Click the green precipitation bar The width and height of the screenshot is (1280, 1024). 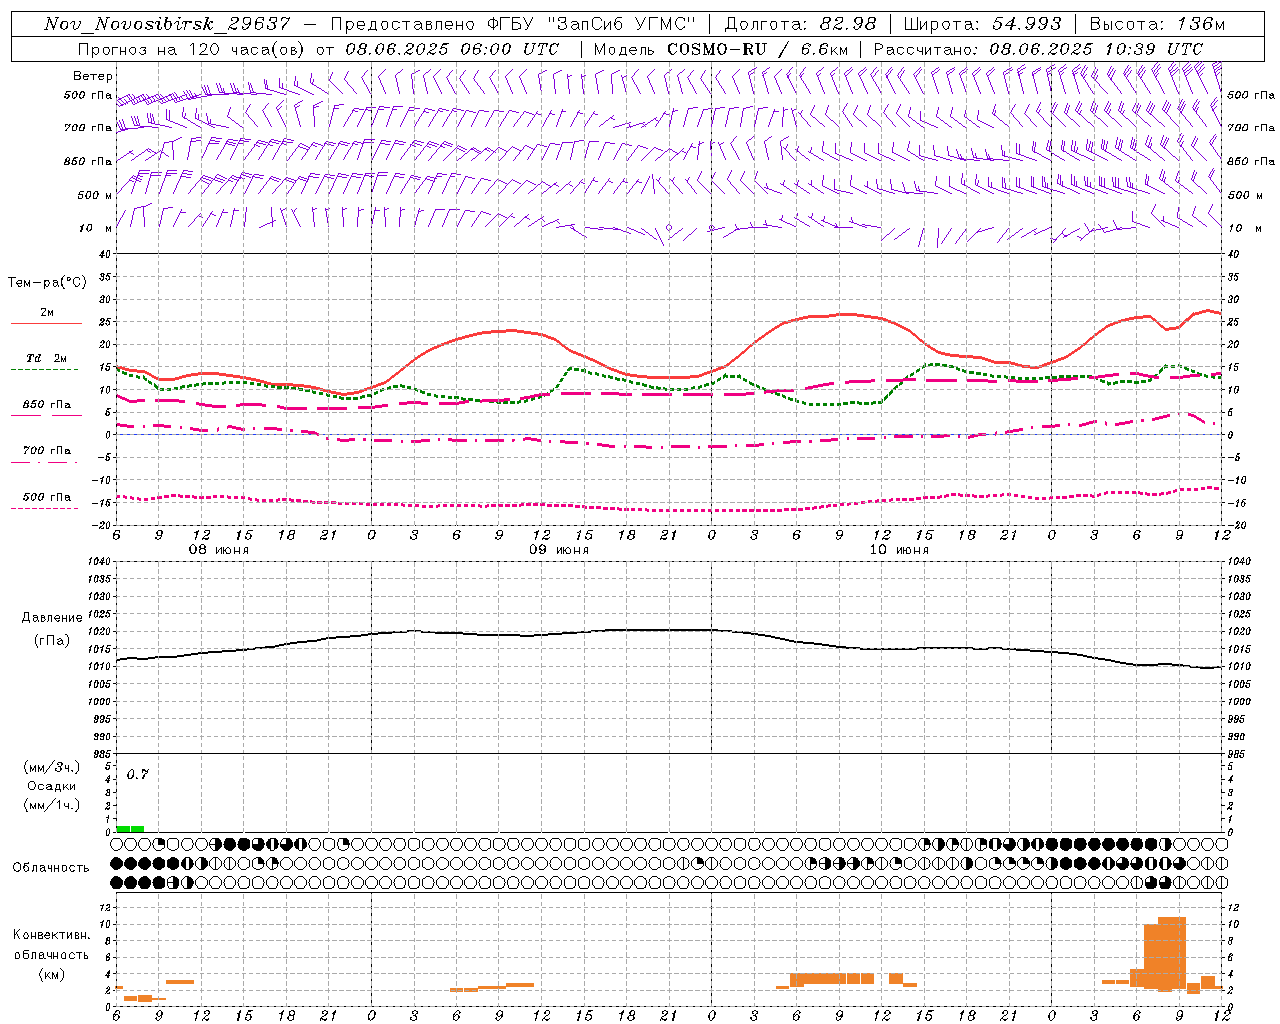pos(130,828)
